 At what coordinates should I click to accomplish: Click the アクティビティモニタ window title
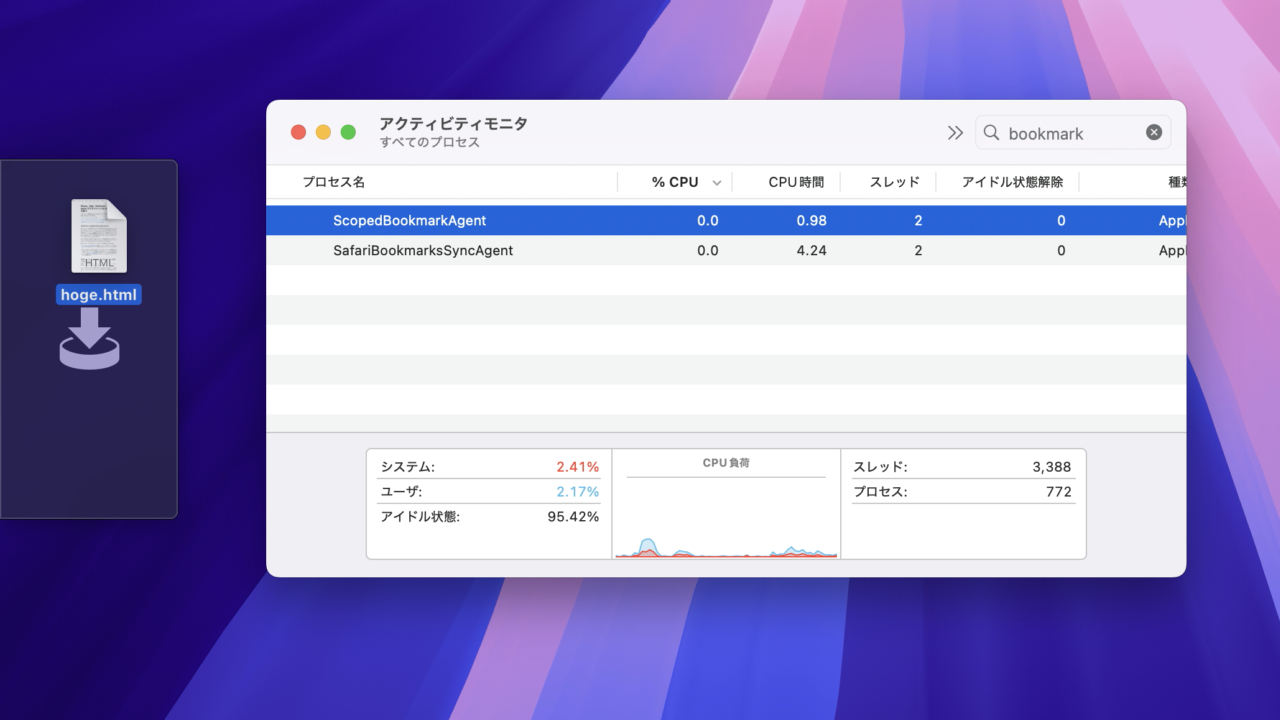453,124
